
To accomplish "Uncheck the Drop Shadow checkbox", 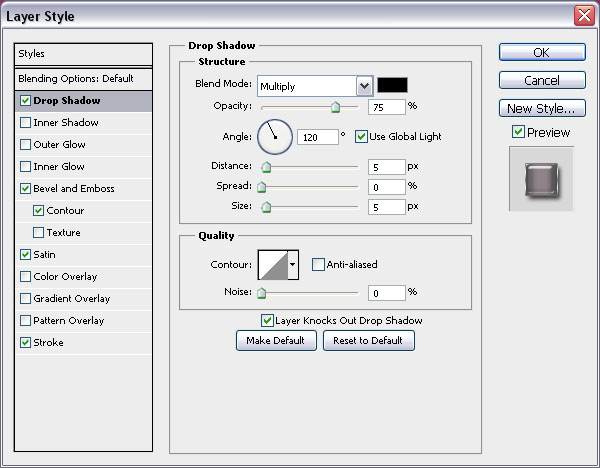I will (25, 101).
